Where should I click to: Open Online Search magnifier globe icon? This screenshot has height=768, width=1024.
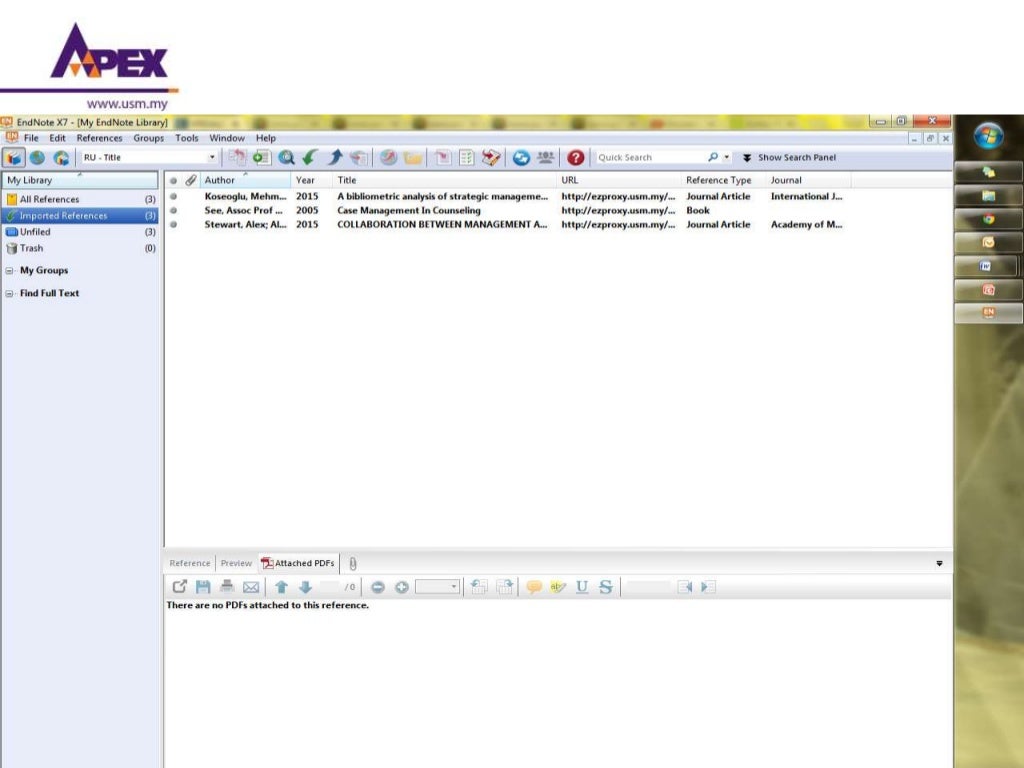[x=286, y=157]
